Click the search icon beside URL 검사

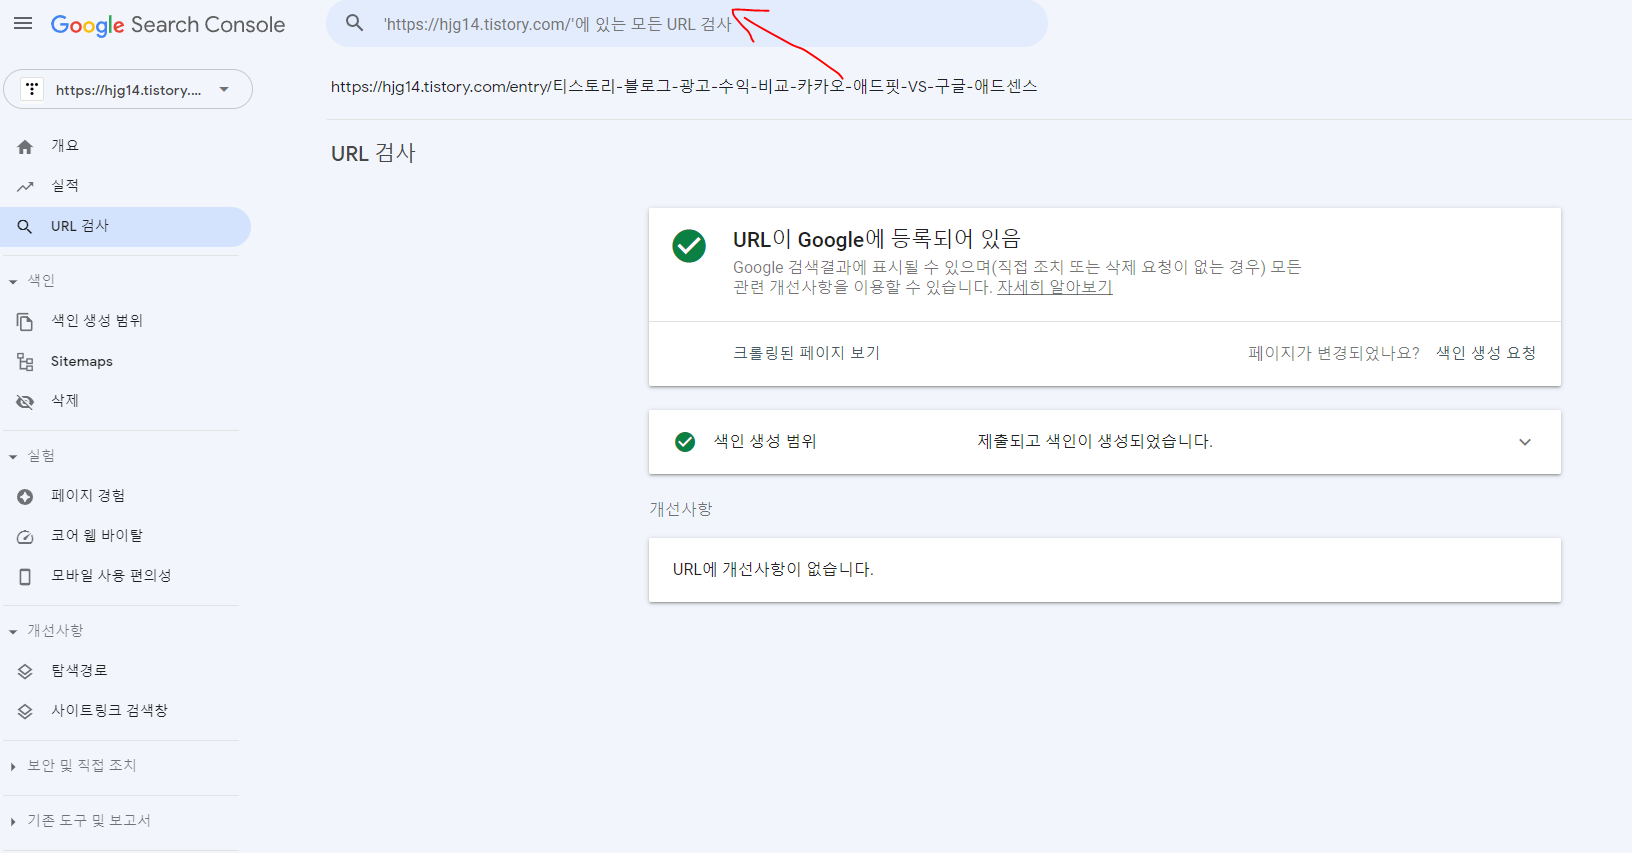pos(25,227)
